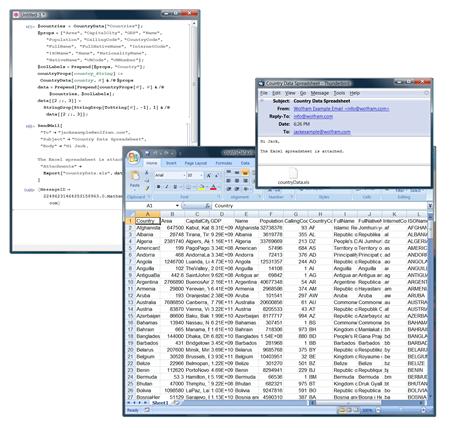Click the To recipient email address link
The image size is (452, 428).
pos(322,132)
